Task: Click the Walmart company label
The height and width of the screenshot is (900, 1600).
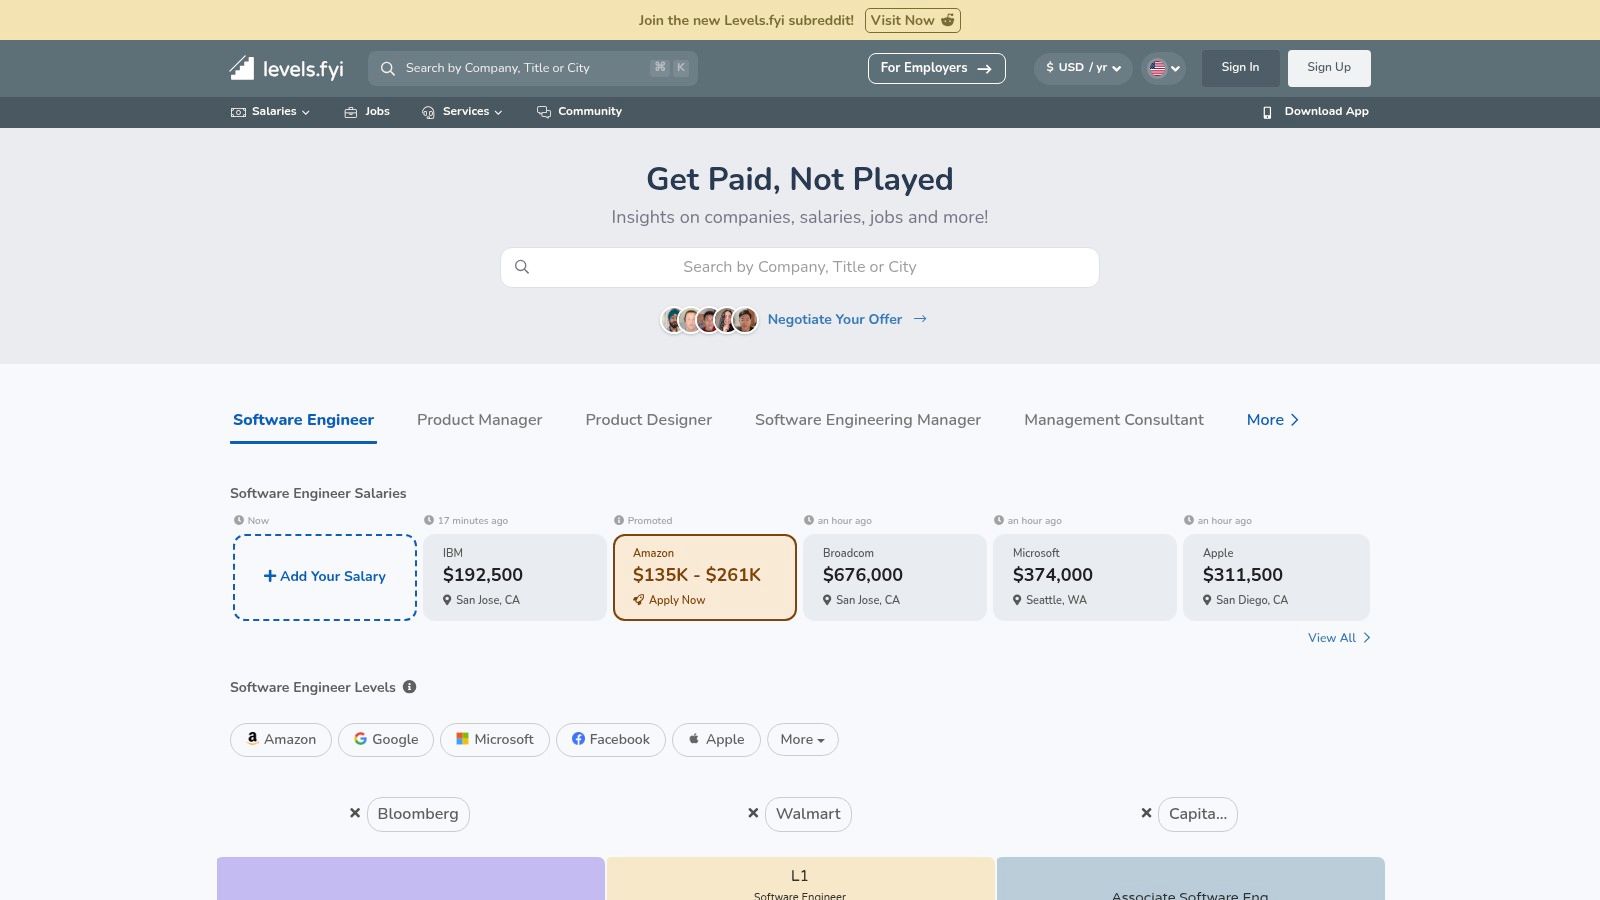Action: pos(808,814)
